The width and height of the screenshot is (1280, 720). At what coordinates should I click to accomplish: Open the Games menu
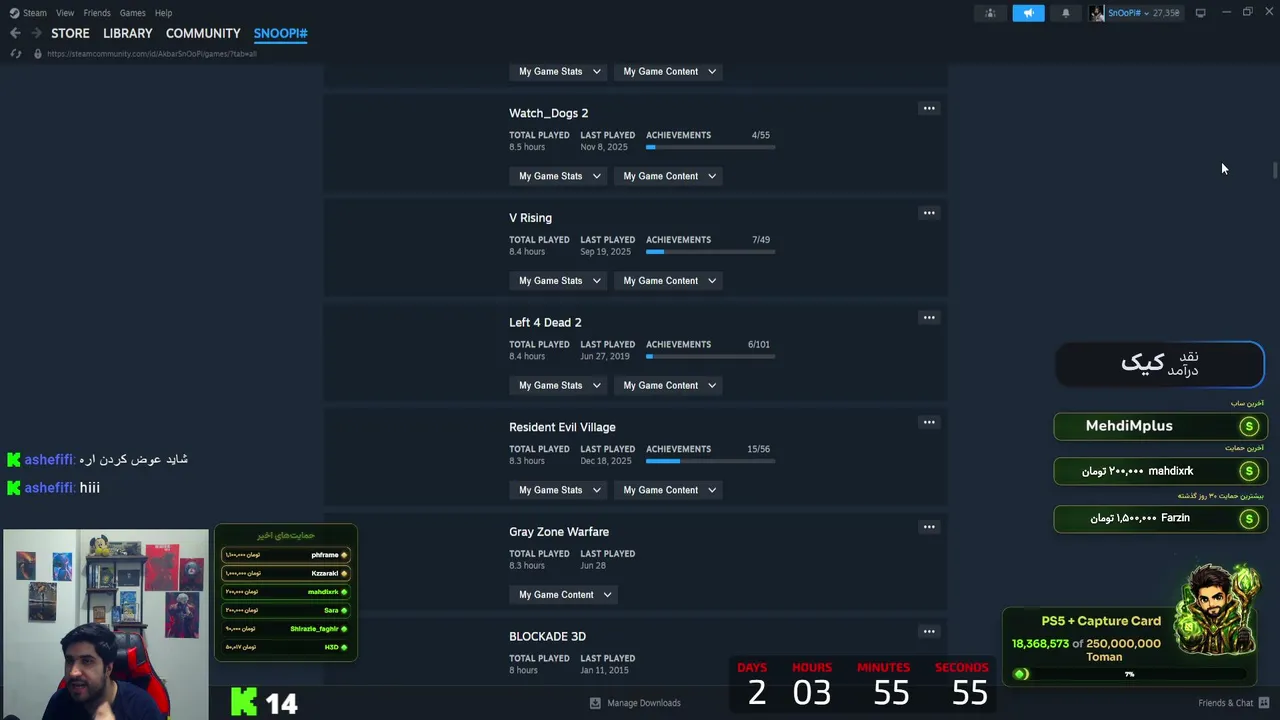tap(133, 13)
